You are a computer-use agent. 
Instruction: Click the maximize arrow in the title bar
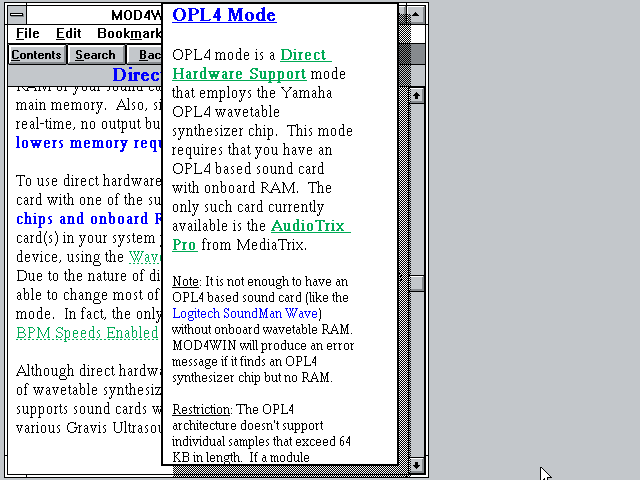418,14
